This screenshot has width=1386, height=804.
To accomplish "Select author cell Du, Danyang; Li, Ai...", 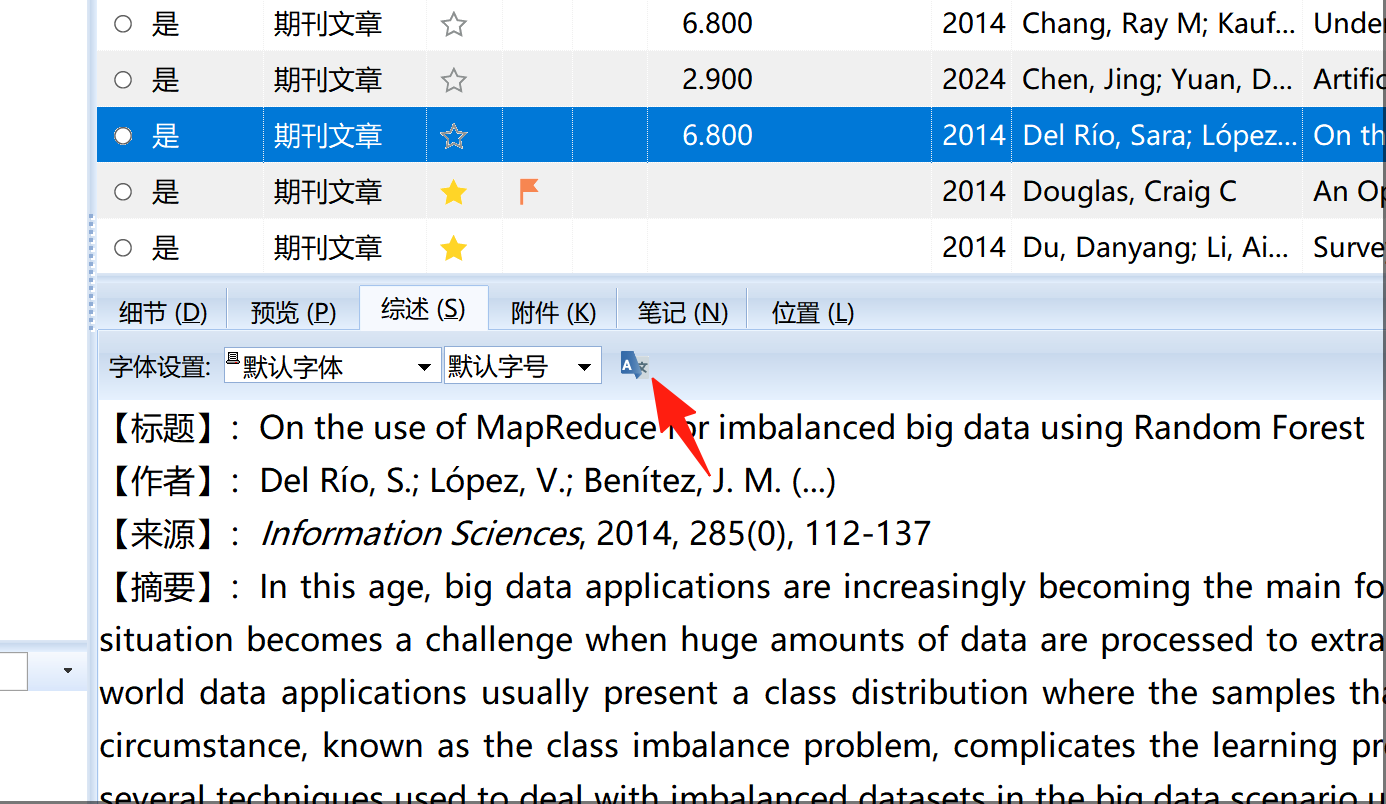I will (x=1158, y=248).
